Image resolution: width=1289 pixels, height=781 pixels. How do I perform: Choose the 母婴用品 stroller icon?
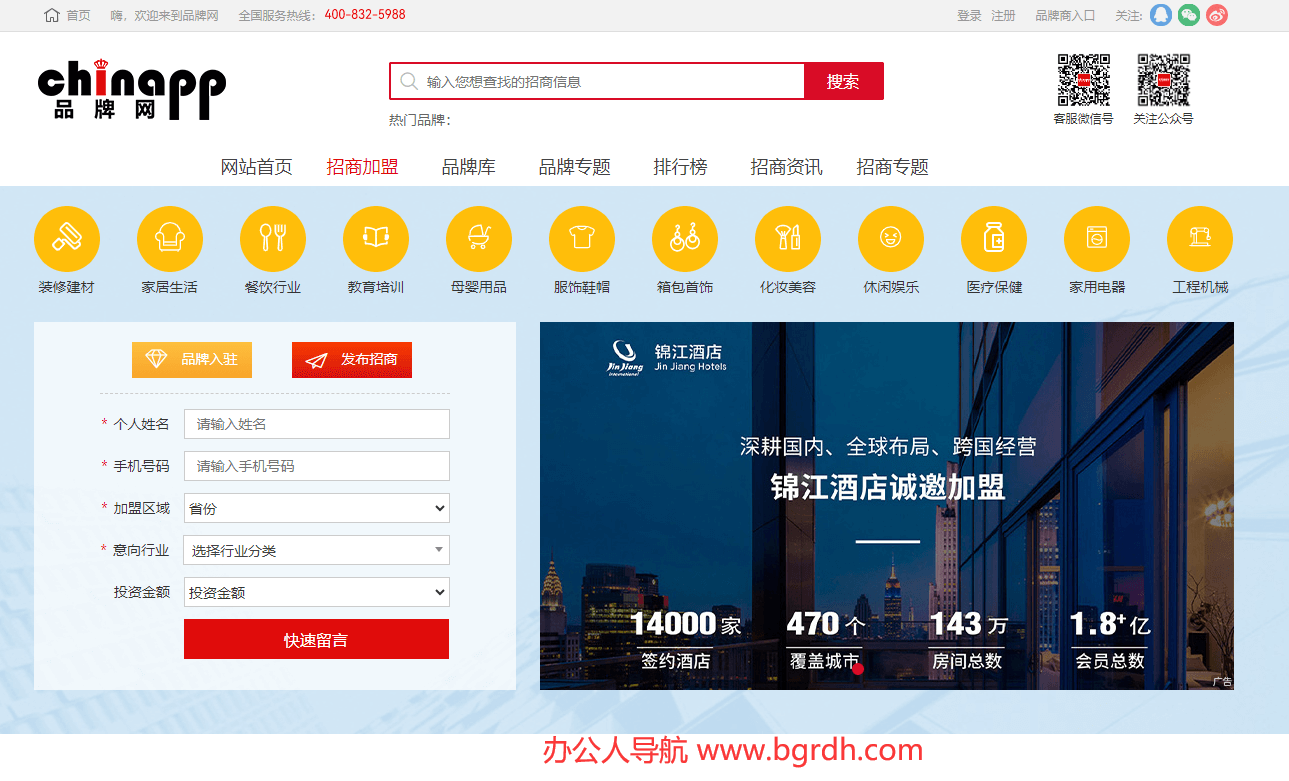479,239
